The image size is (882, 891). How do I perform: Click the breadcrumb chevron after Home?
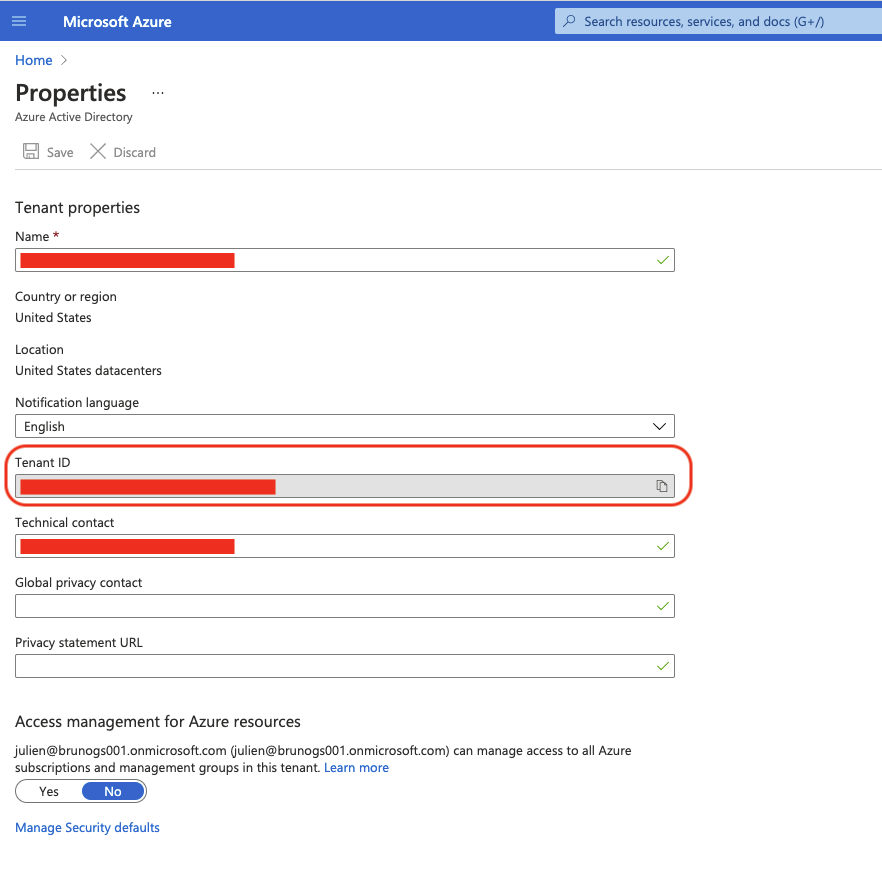tap(64, 60)
